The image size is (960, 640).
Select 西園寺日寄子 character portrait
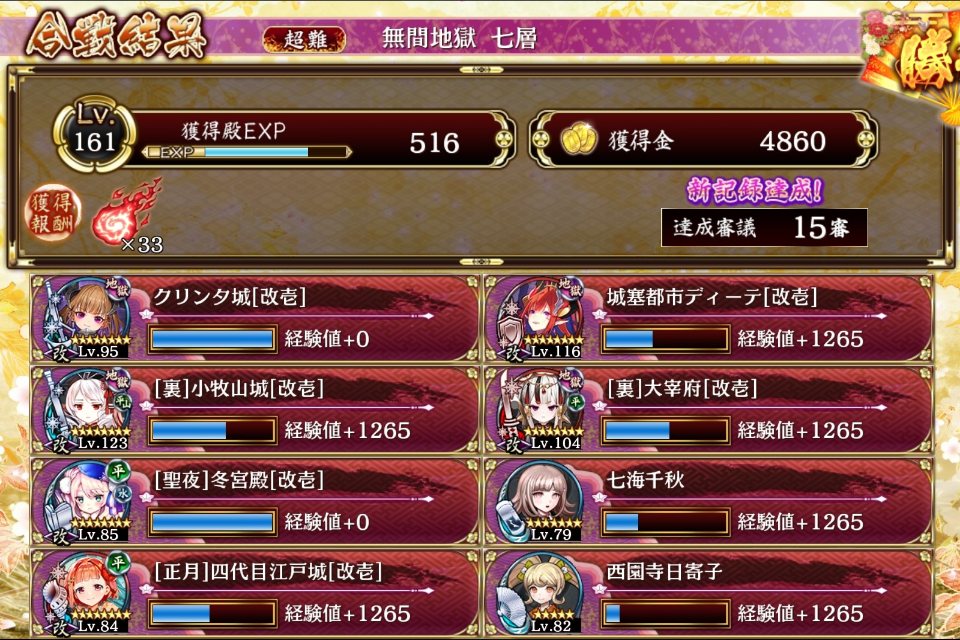539,593
